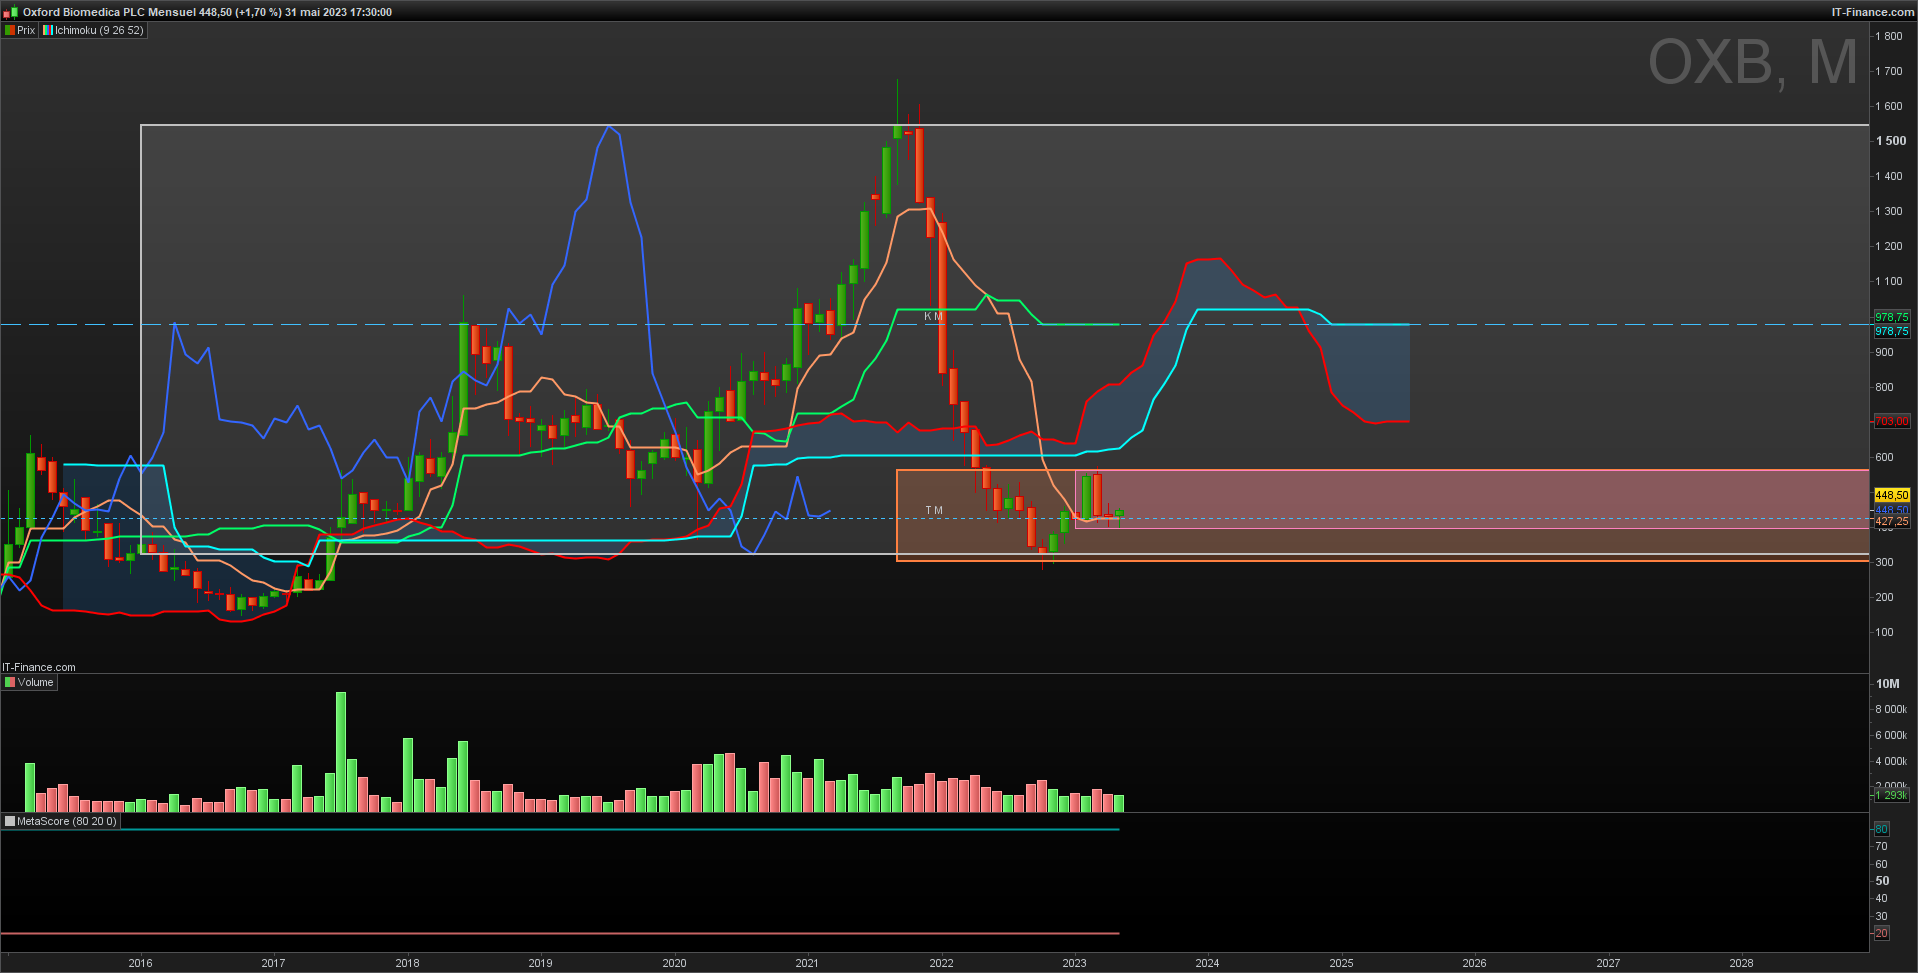Click the multicolor Ichimoku indicator icon
Screen dimensions: 1918x973
(x=48, y=30)
